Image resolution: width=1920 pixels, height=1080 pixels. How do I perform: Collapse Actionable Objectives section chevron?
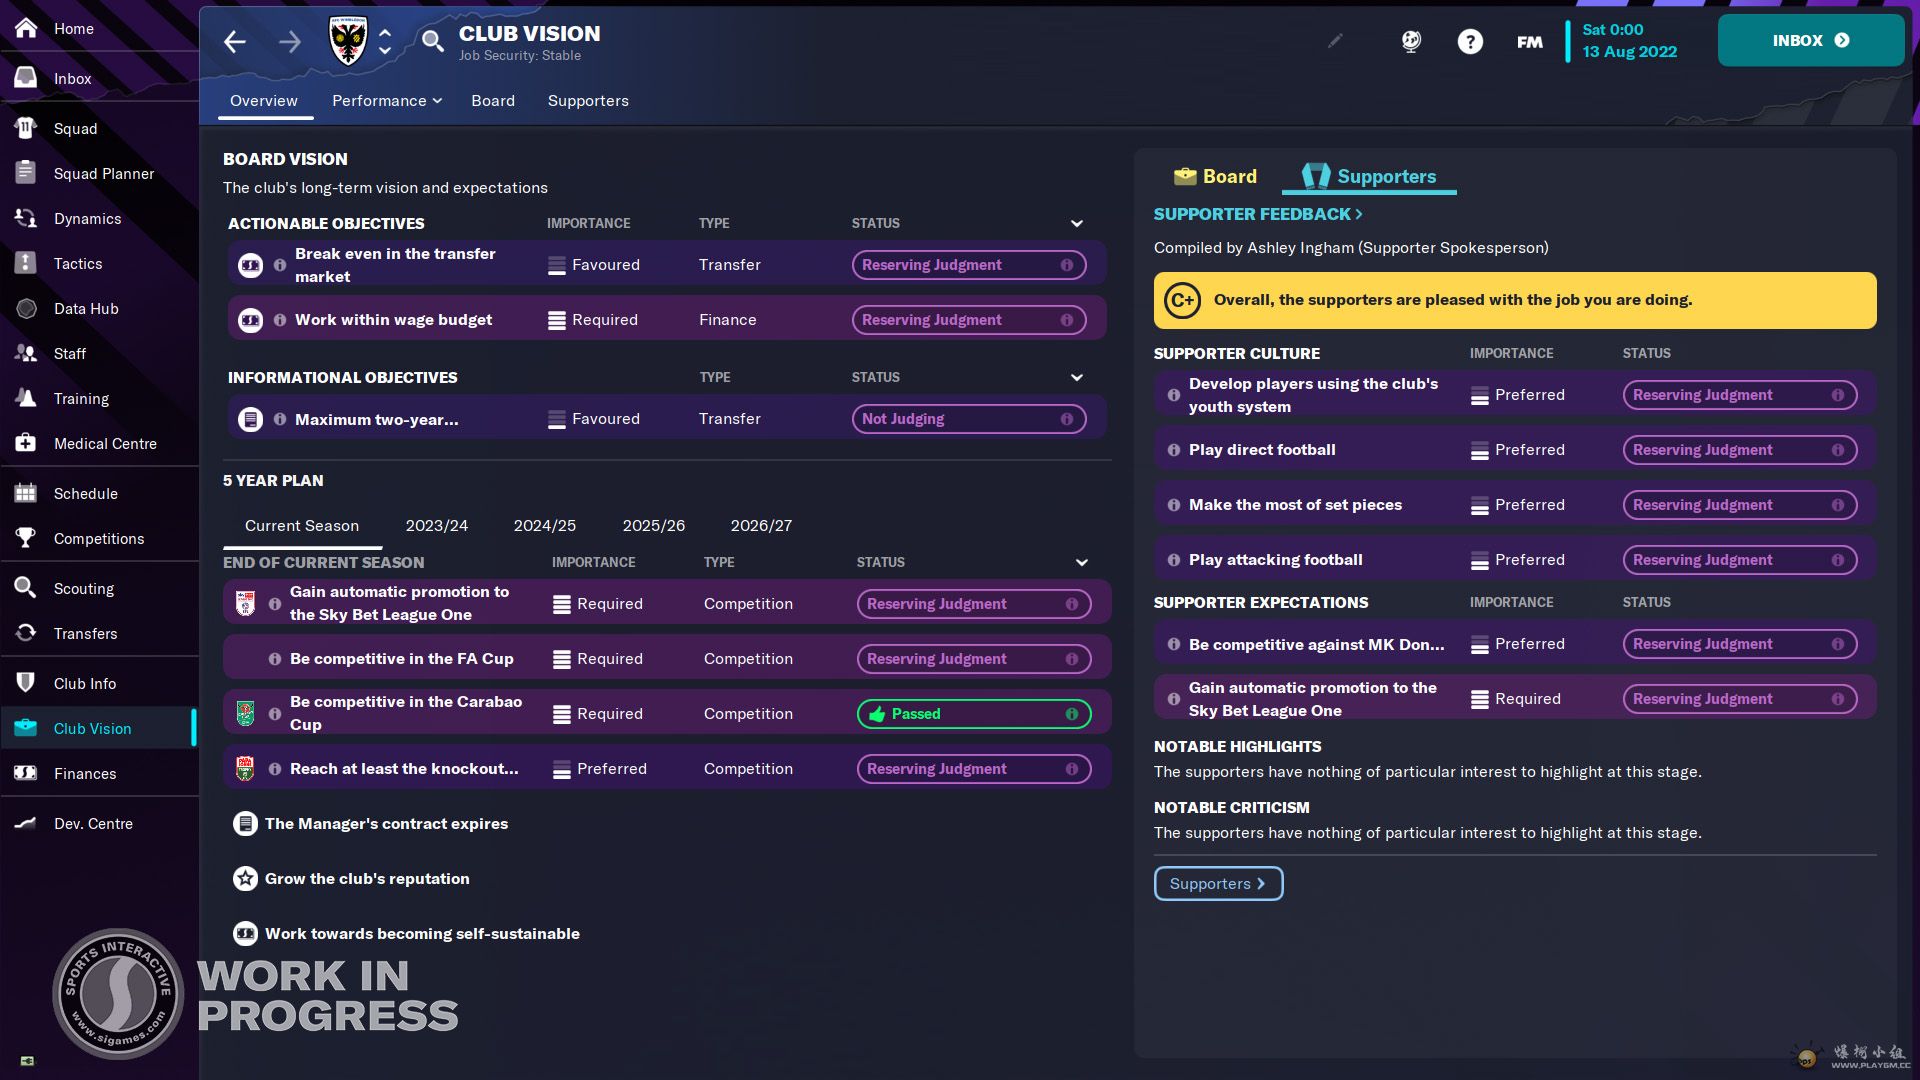click(x=1076, y=224)
